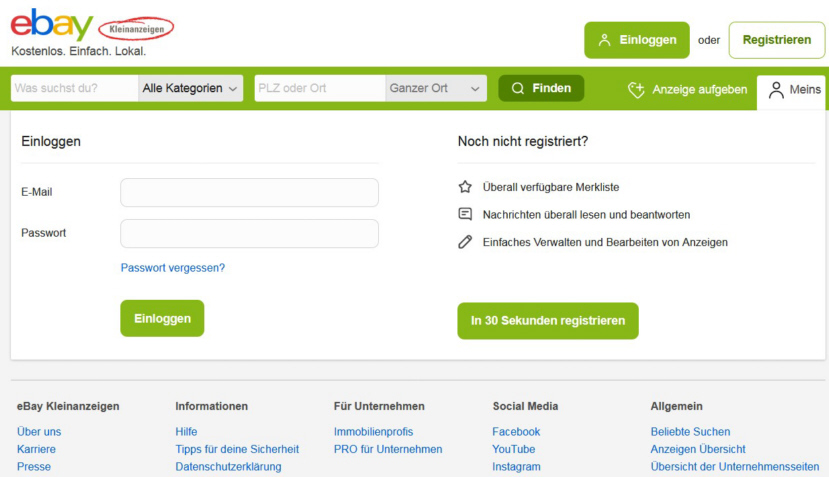Open the Passwort vergessen? link
The width and height of the screenshot is (829, 477).
point(173,268)
